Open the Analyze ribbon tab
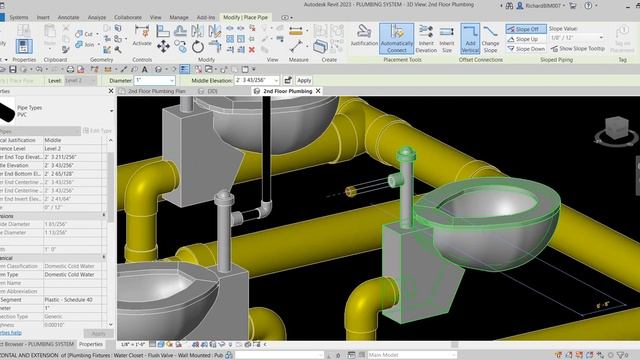This screenshot has height=360, width=640. coord(97,18)
